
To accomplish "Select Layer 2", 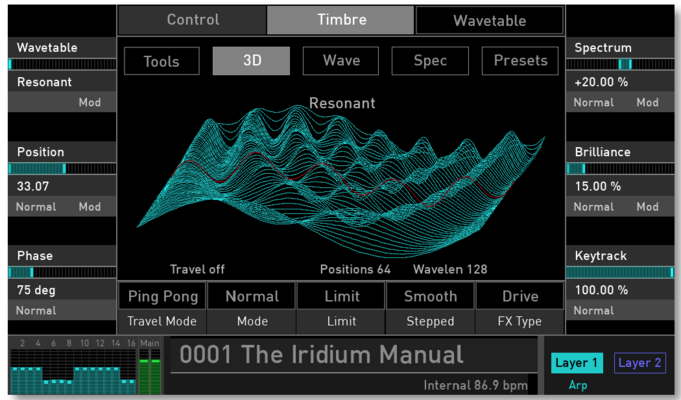I will pyautogui.click(x=639, y=363).
